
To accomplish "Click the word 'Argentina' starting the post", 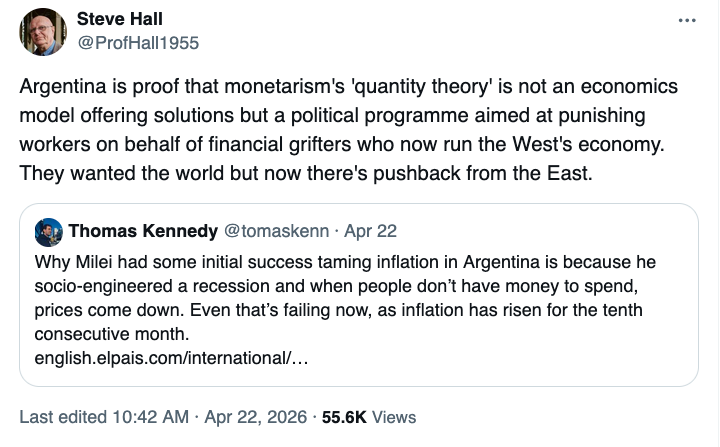I will pyautogui.click(x=62, y=86).
